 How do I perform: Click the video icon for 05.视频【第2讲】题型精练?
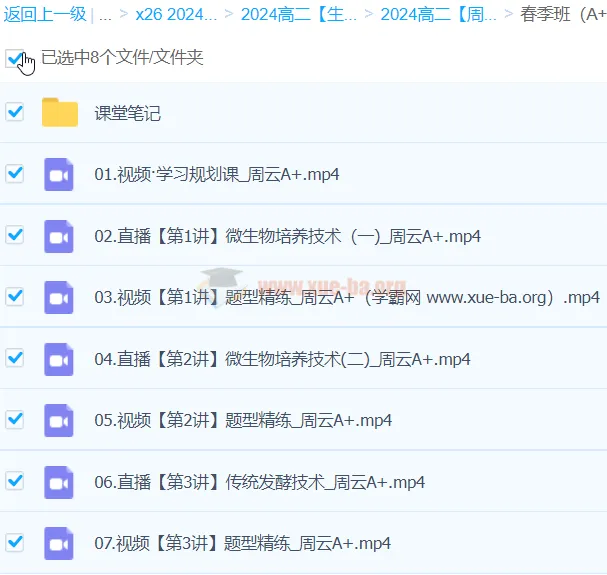click(60, 420)
